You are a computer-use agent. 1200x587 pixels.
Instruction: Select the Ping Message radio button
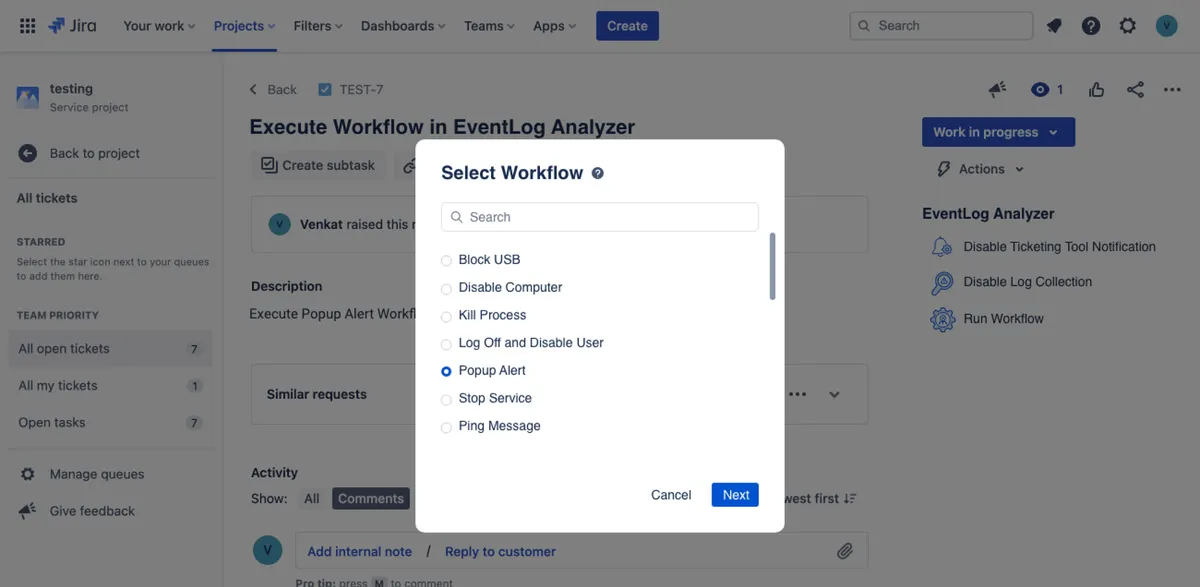[x=446, y=427]
